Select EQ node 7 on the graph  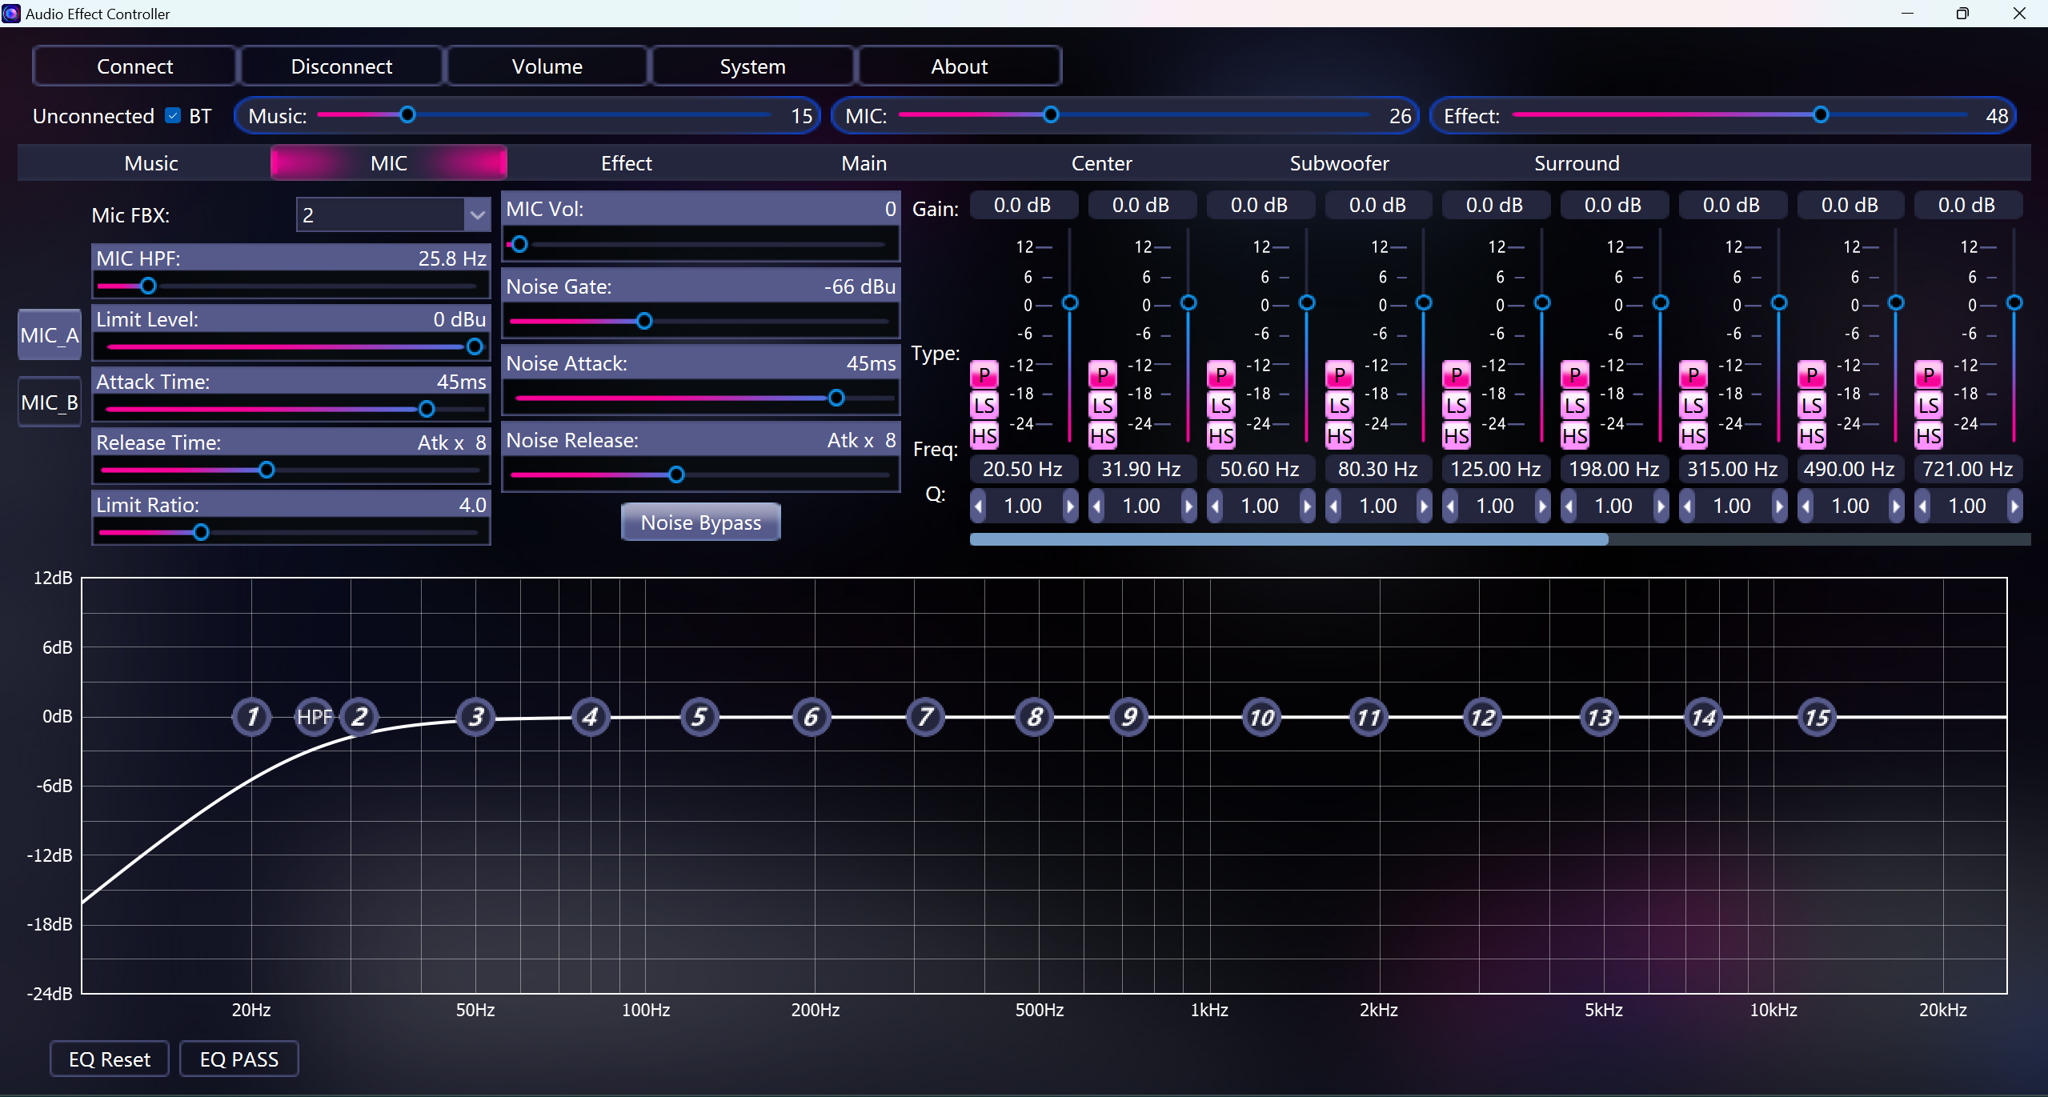coord(925,716)
